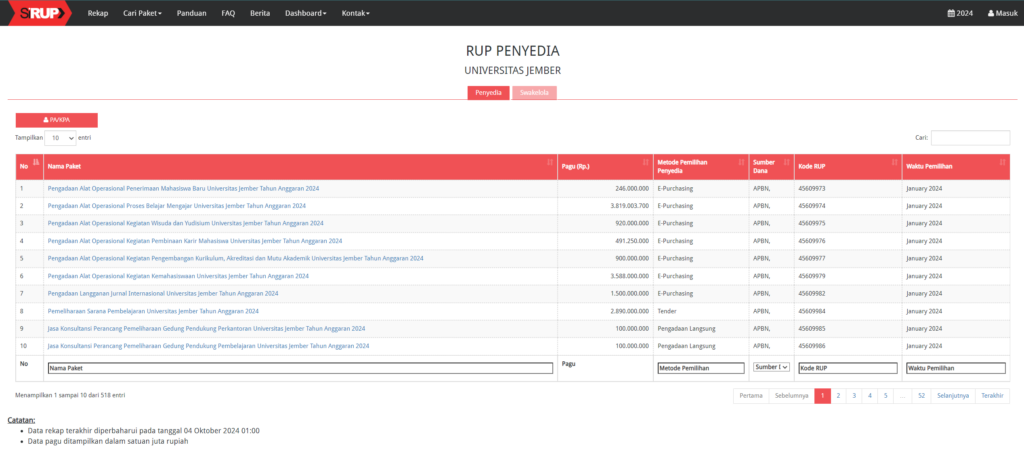This screenshot has width=1024, height=453.
Task: Open the Sumber Dana filter dropdown
Action: [771, 367]
